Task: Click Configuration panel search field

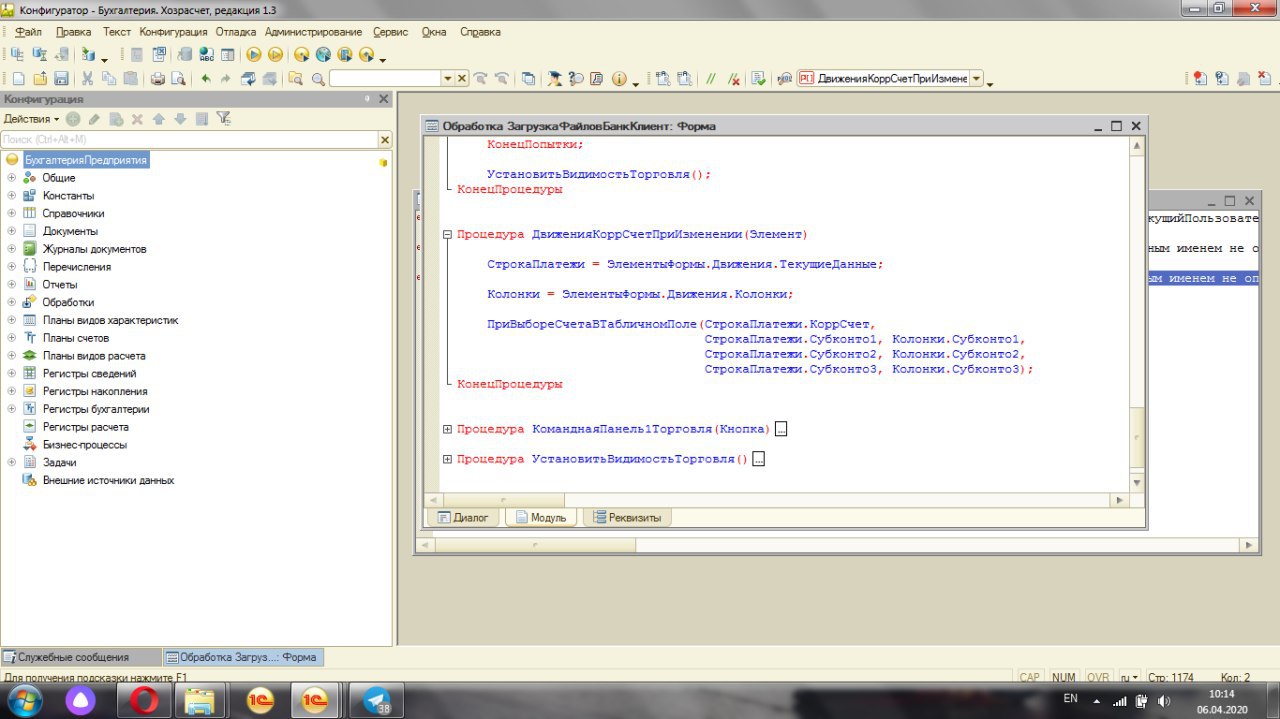Action: coord(190,140)
